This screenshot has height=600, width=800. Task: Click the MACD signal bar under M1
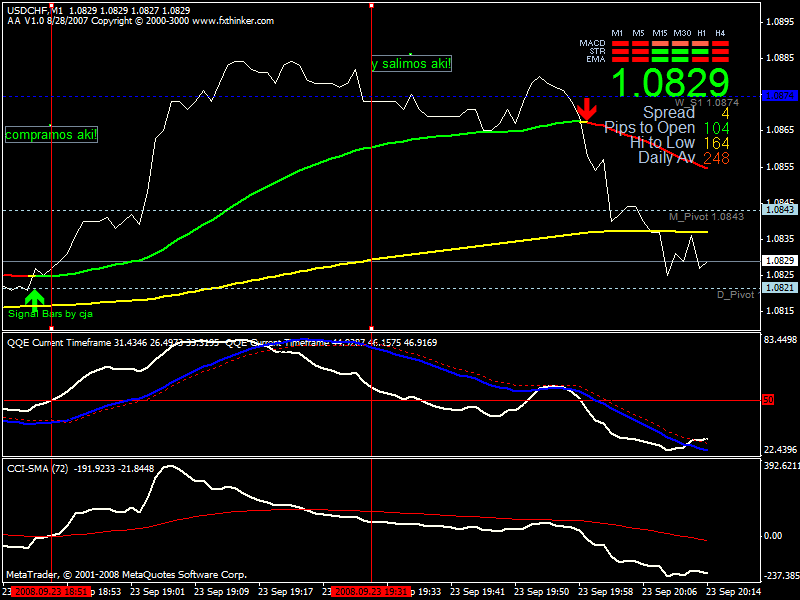pyautogui.click(x=620, y=44)
